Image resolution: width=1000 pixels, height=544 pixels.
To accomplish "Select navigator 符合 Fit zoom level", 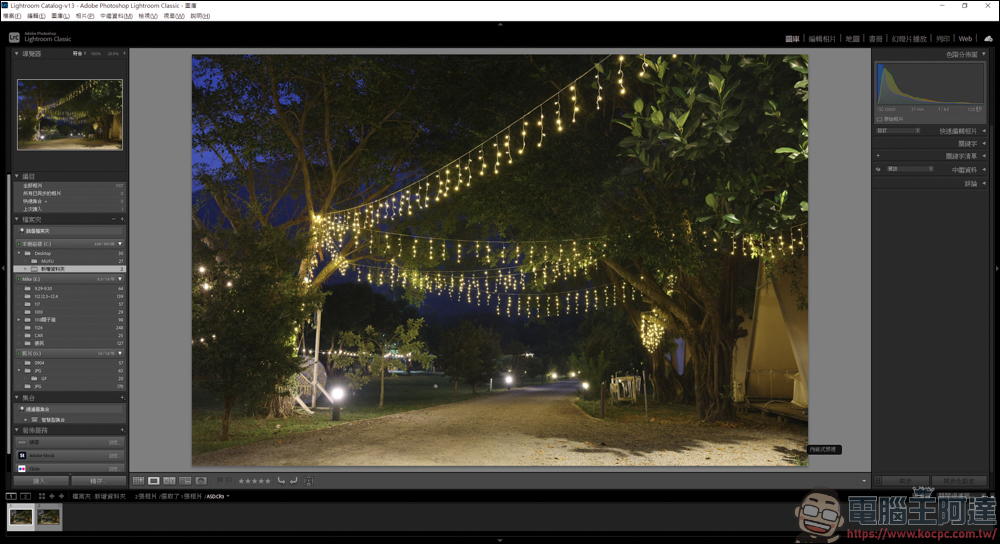I will 78,54.
